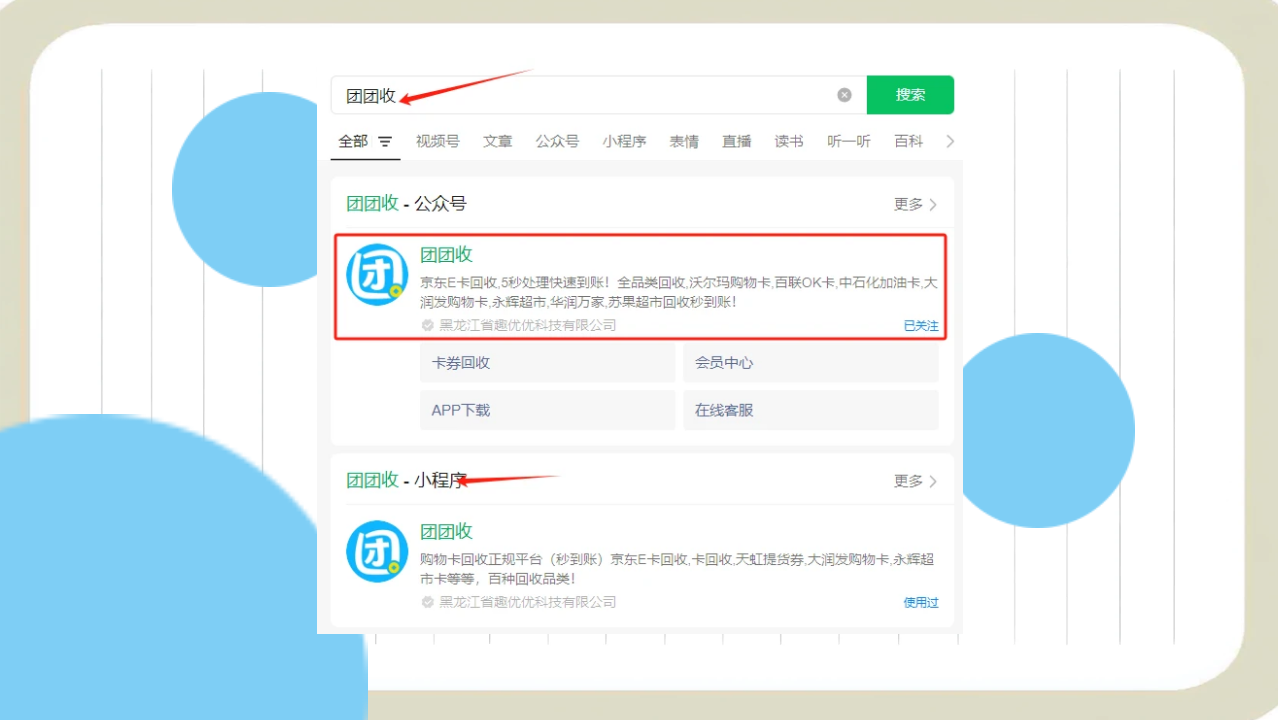The width and height of the screenshot is (1280, 720).
Task: Open the 团团收 小程序 avatar icon
Action: (377, 551)
